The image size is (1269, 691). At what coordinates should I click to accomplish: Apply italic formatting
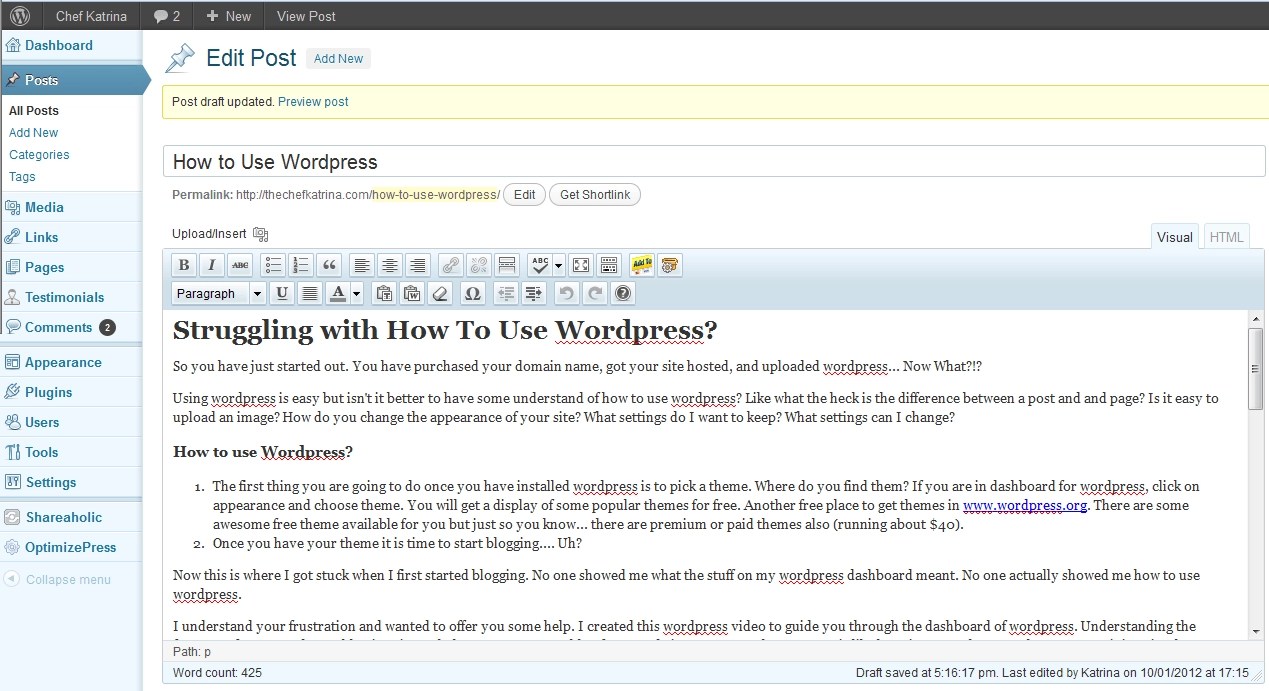pyautogui.click(x=211, y=265)
